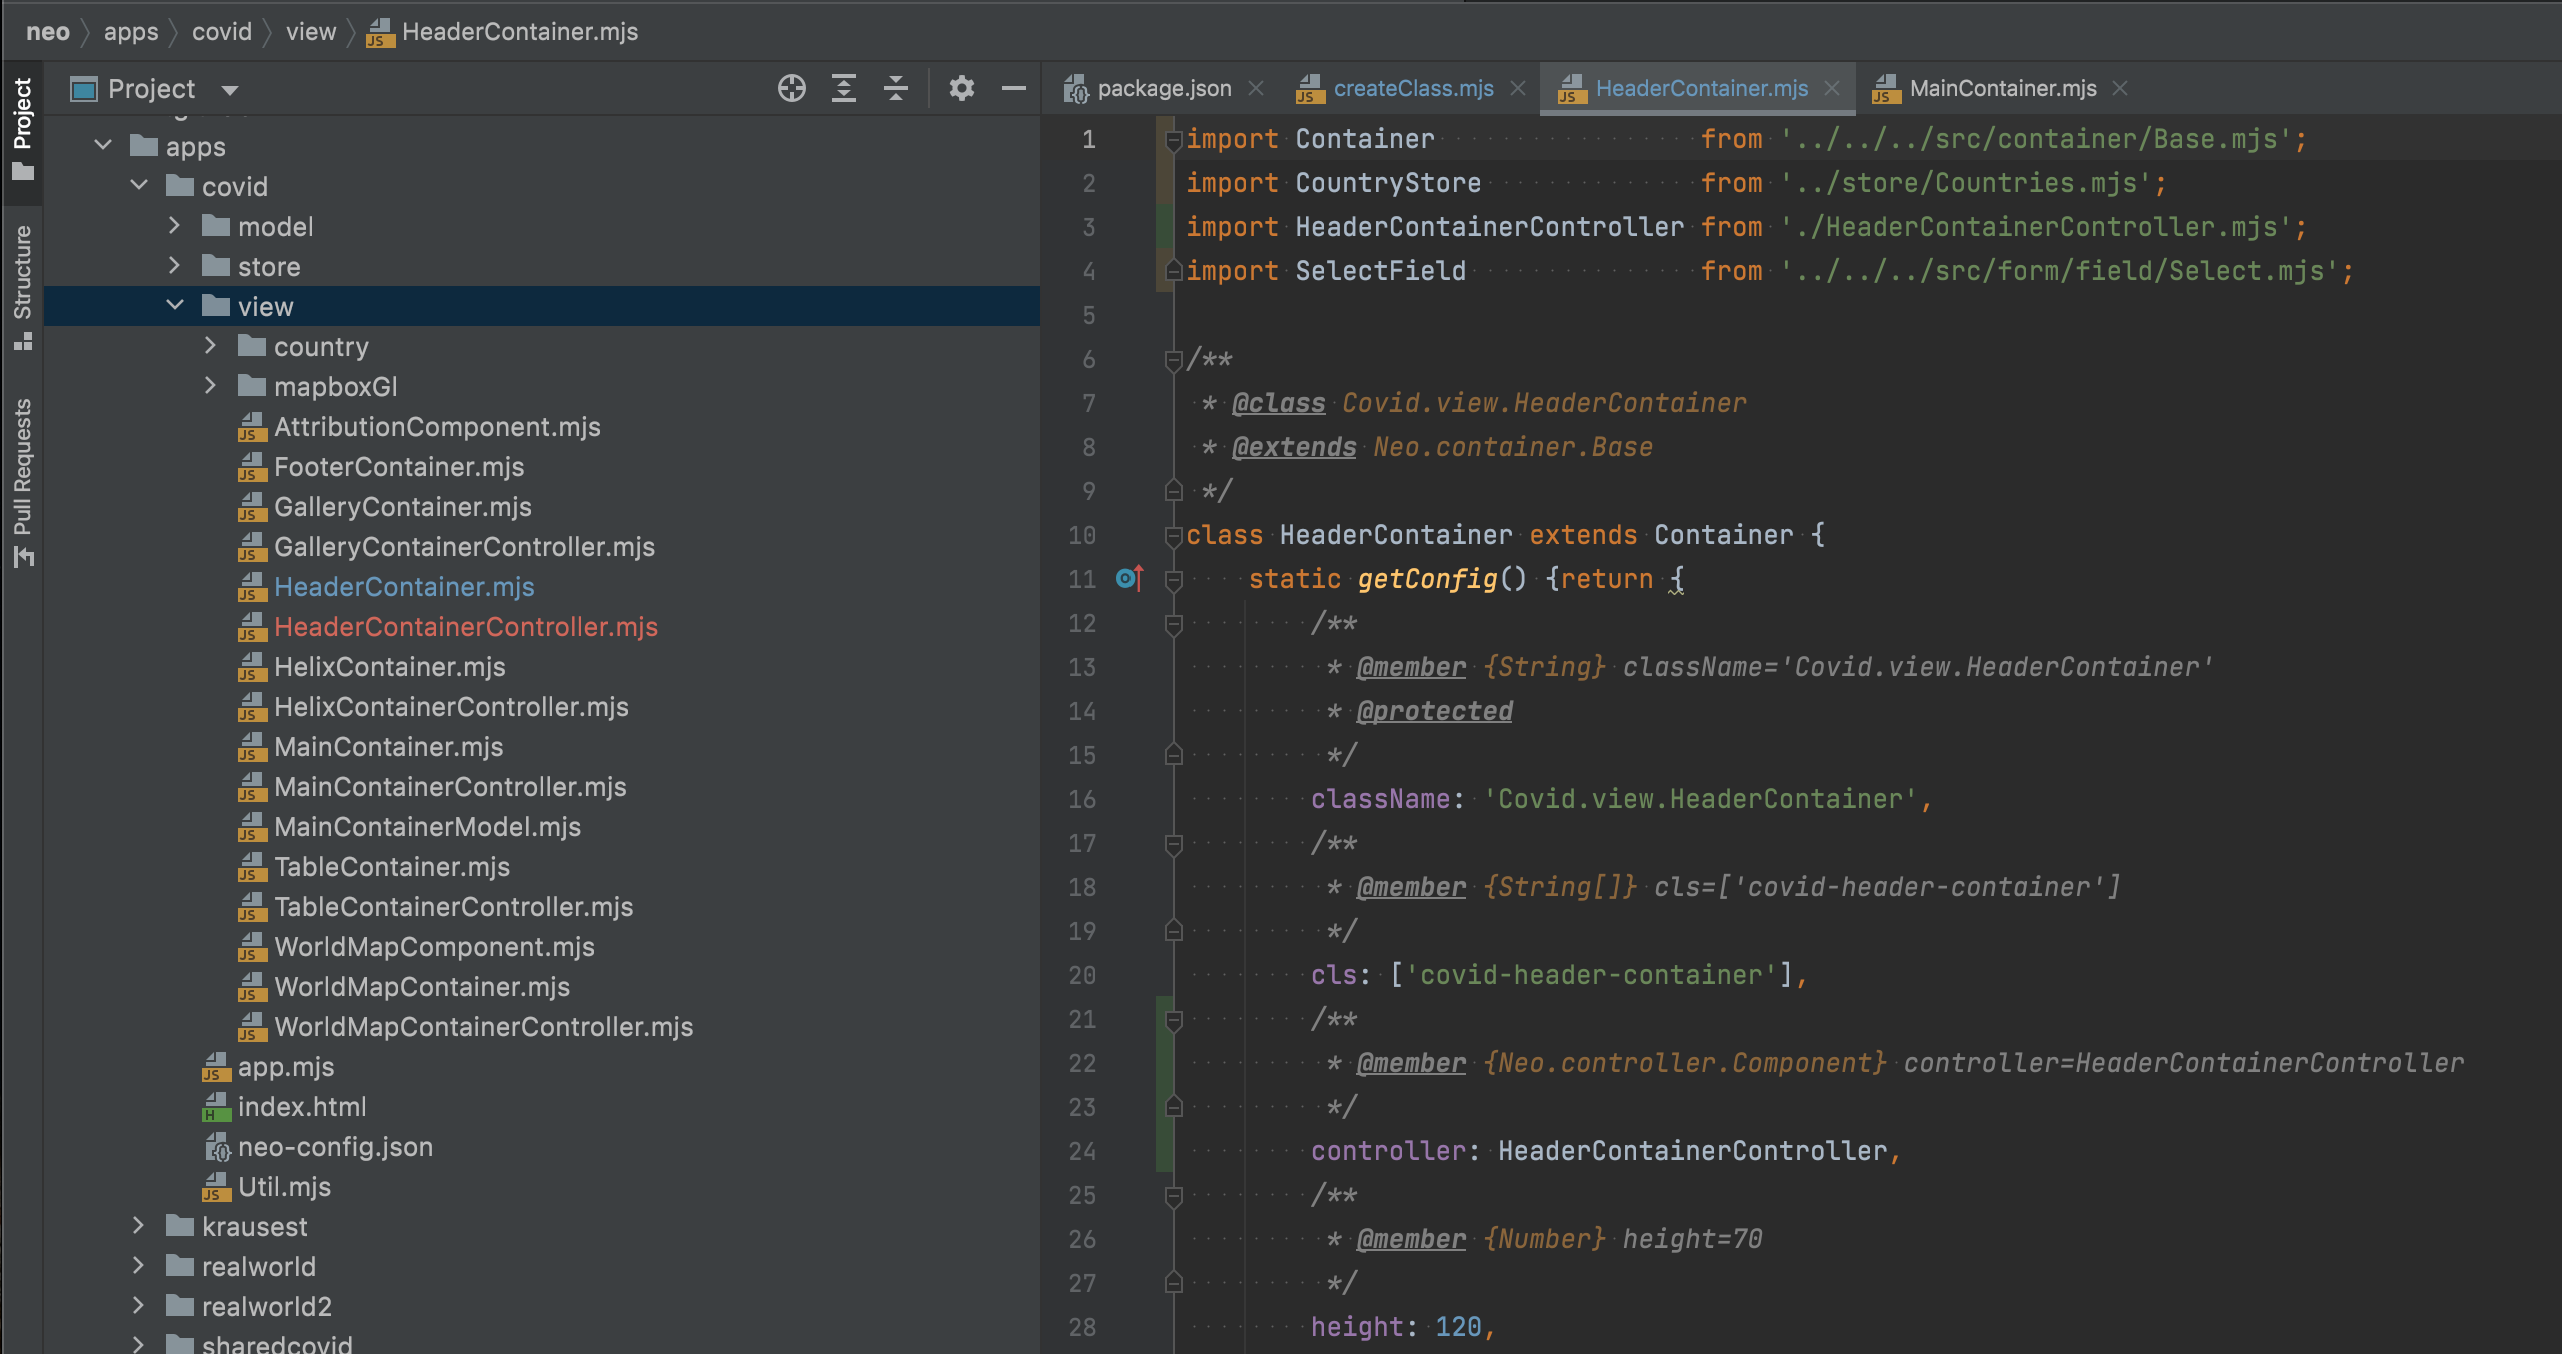Screen dimensions: 2562x1354
Task: Click view in the breadcrumb path
Action: [311, 32]
